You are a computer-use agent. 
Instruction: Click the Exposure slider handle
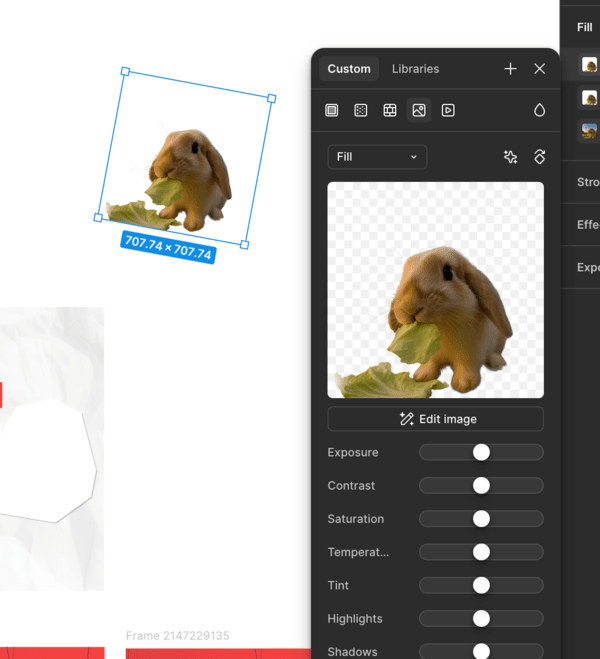coord(481,452)
